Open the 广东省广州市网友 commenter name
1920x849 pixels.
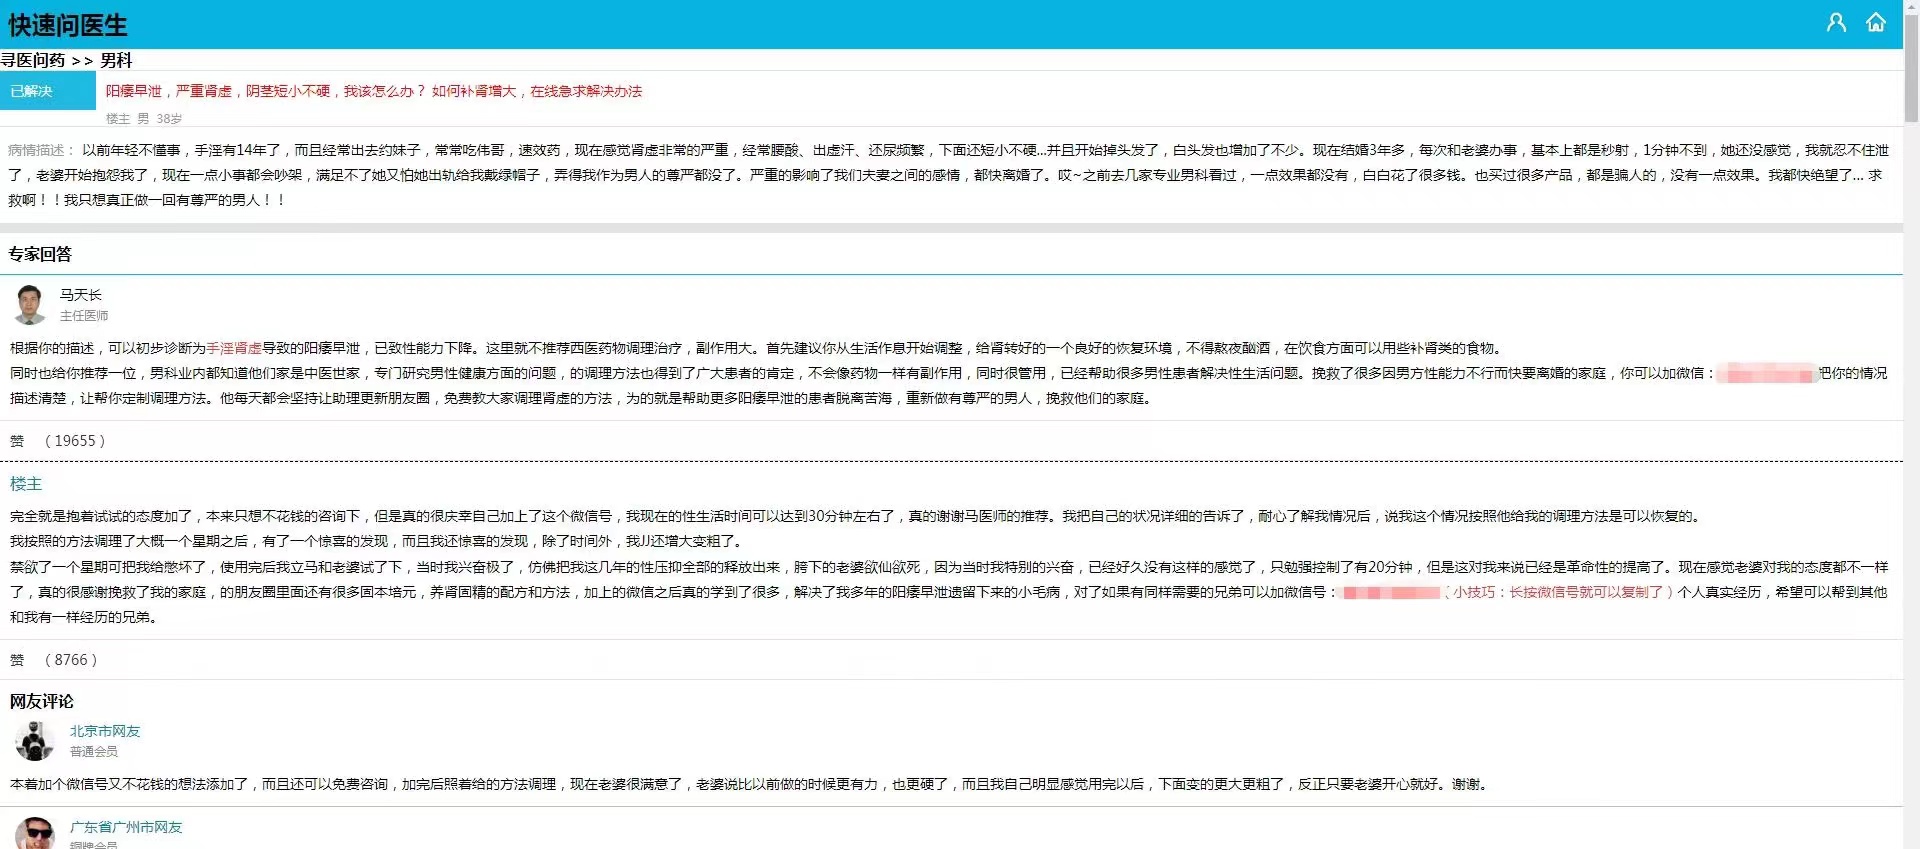pos(126,828)
